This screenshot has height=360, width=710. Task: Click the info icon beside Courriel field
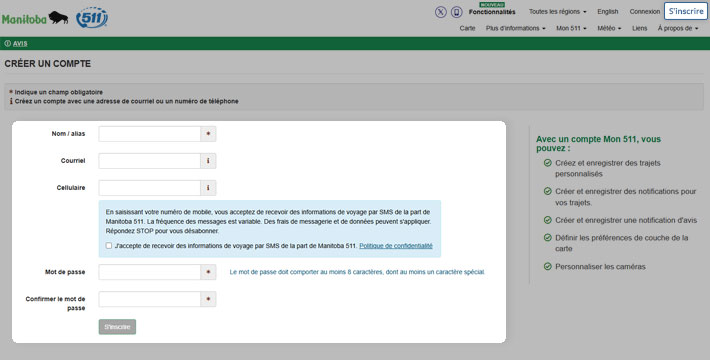(x=208, y=161)
